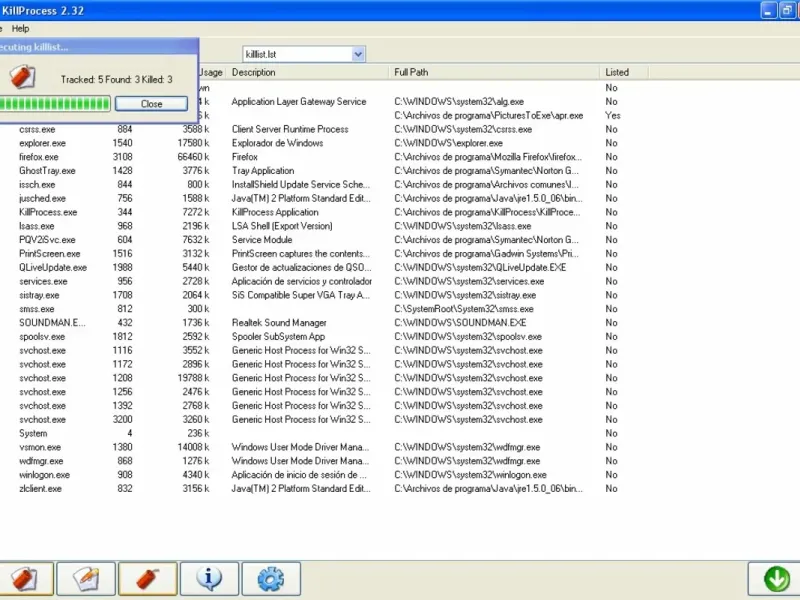Viewport: 800px width, 600px height.
Task: Sort by Description column header
Action: (309, 72)
